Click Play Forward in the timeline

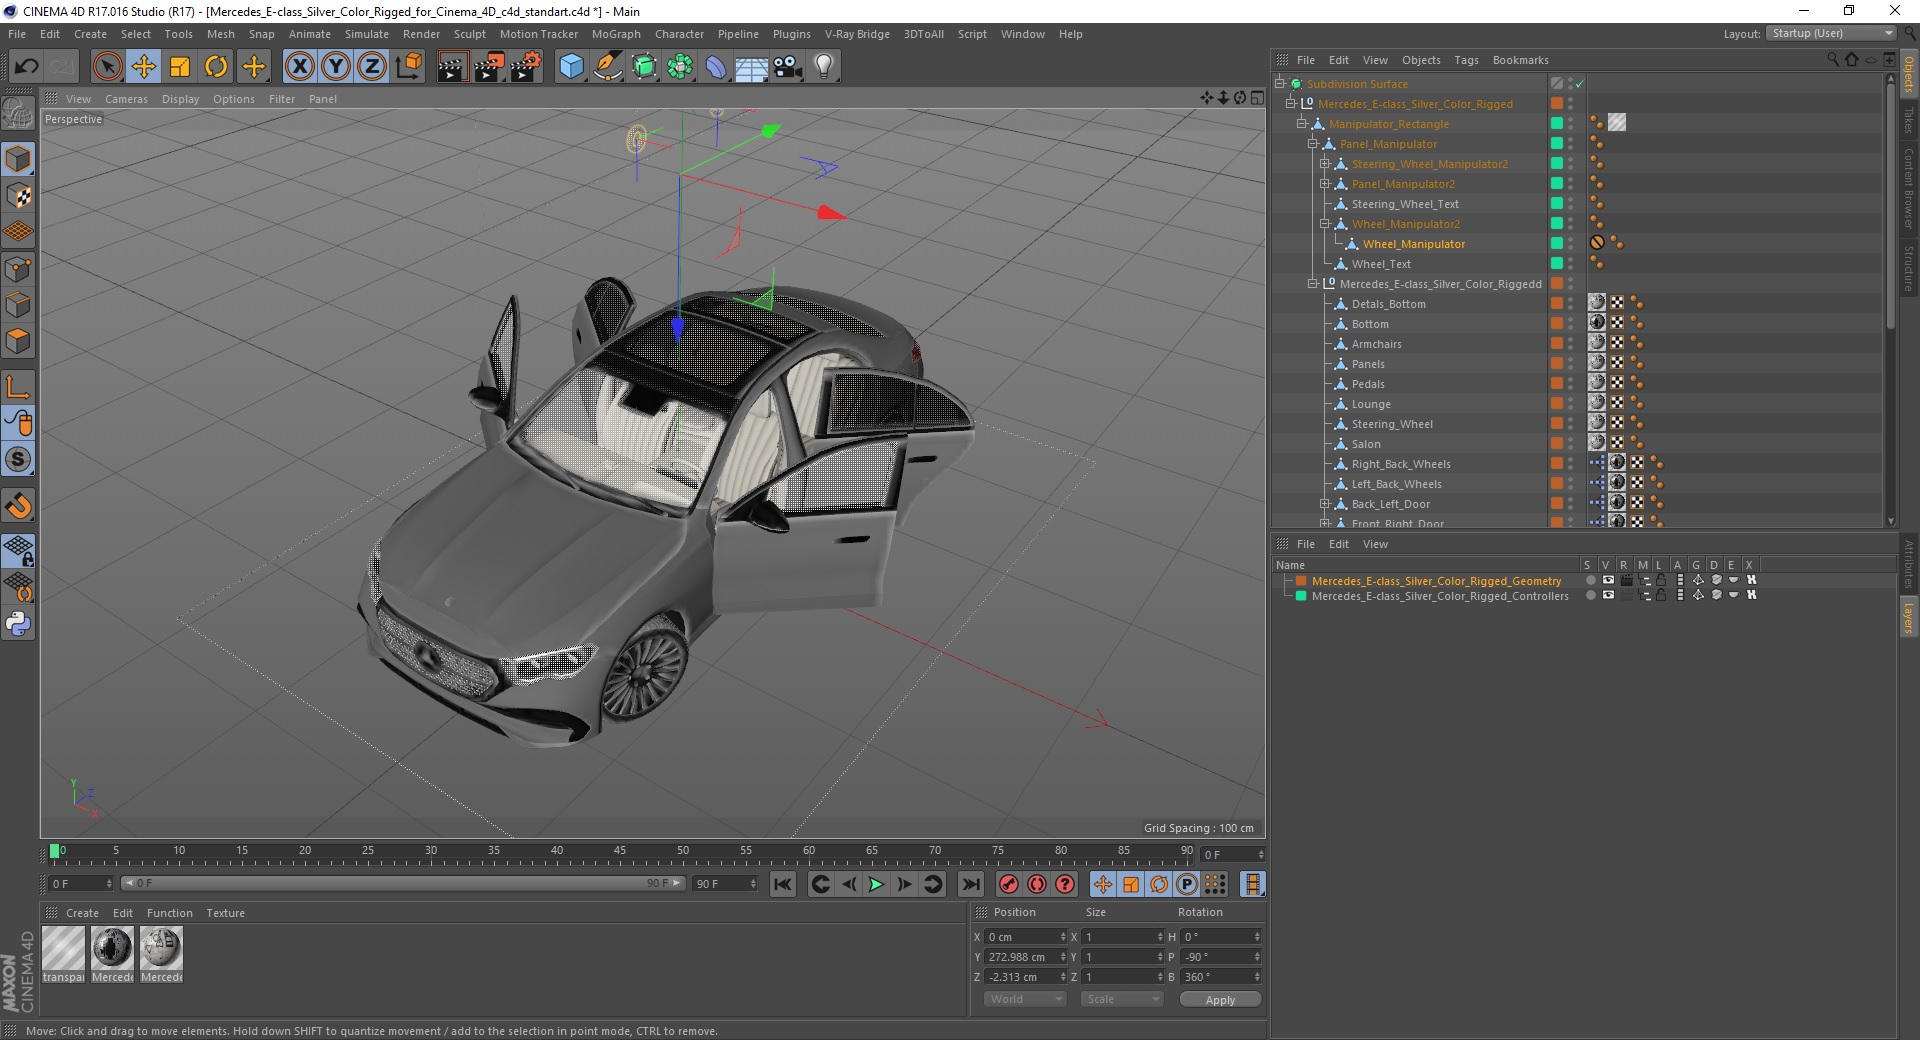click(876, 884)
